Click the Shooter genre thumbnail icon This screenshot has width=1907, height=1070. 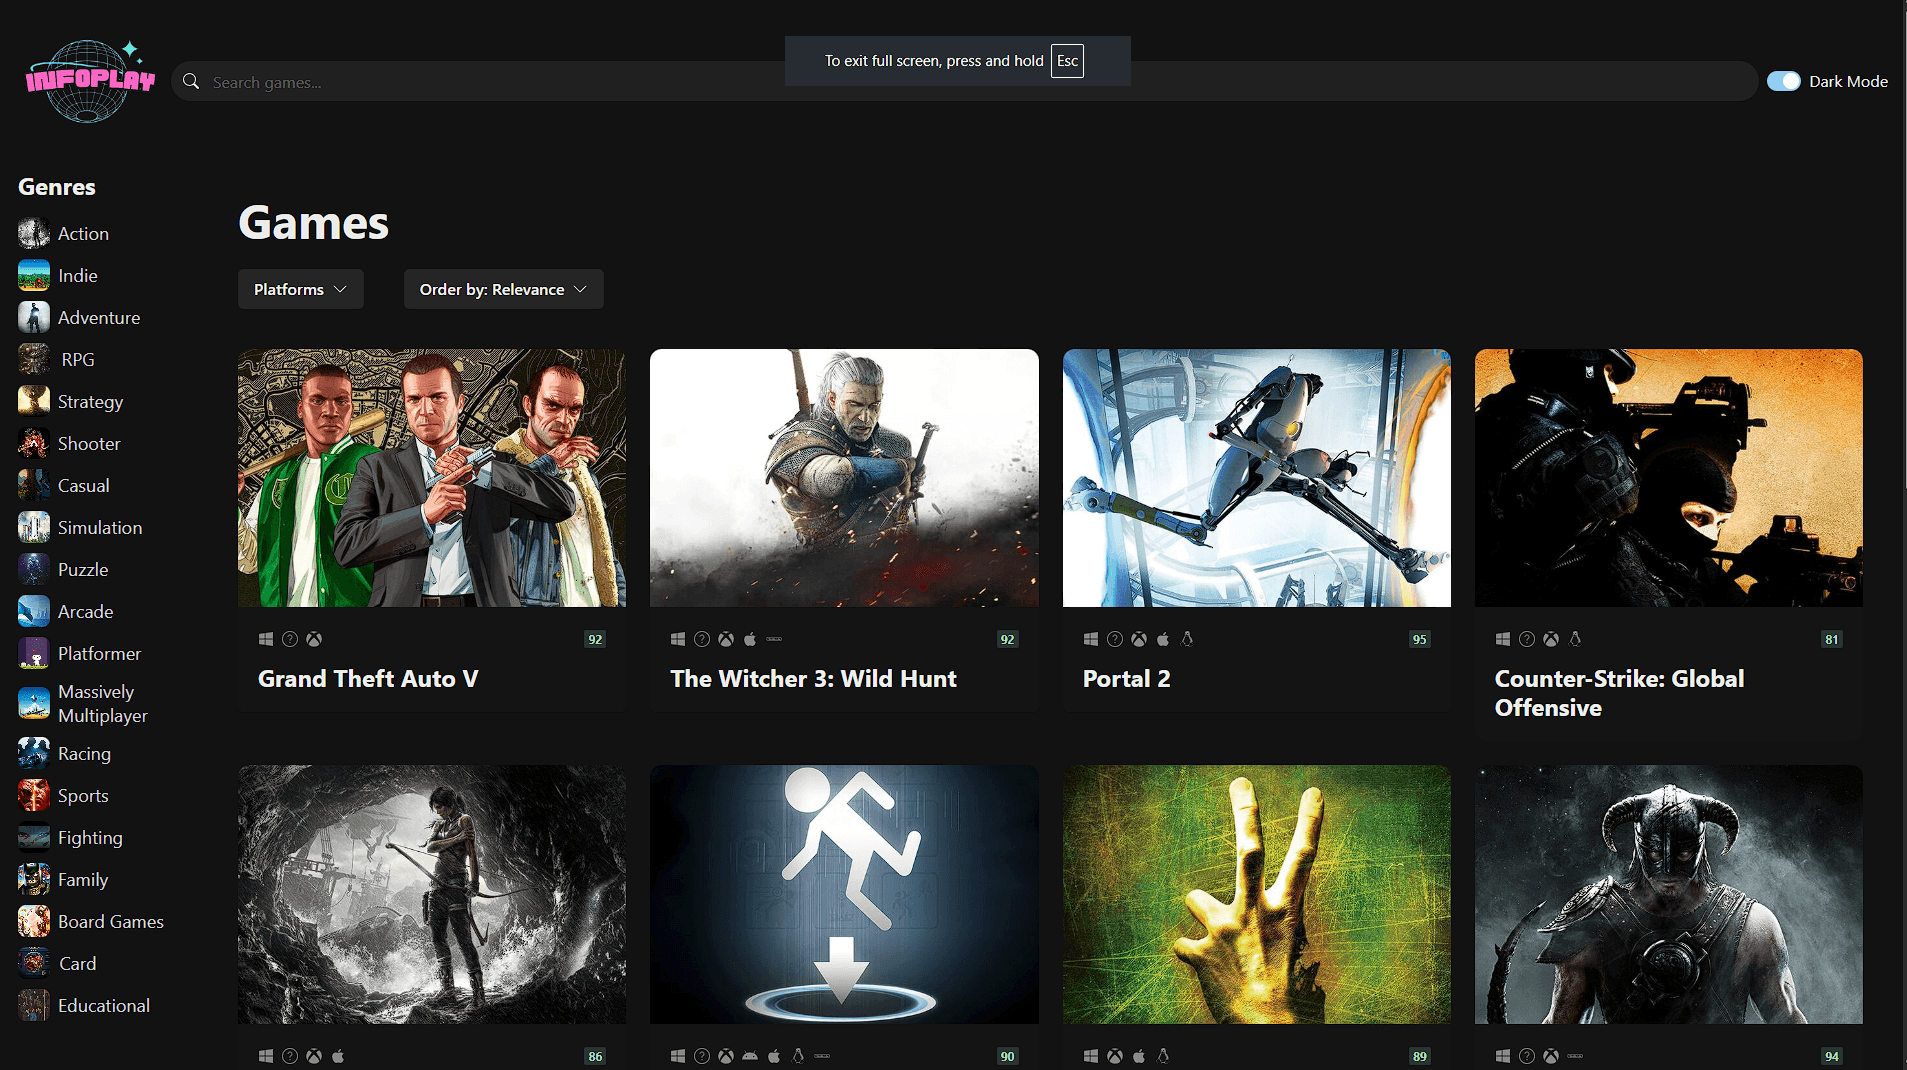coord(34,443)
